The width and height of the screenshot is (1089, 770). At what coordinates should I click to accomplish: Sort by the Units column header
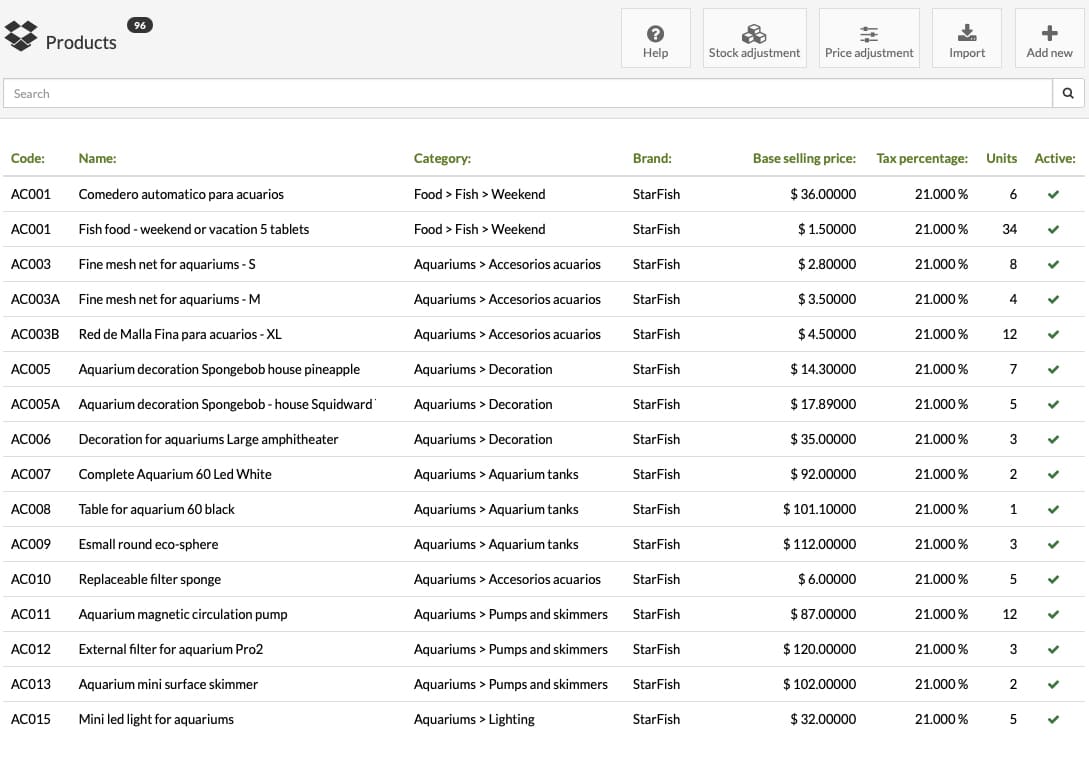(1001, 158)
